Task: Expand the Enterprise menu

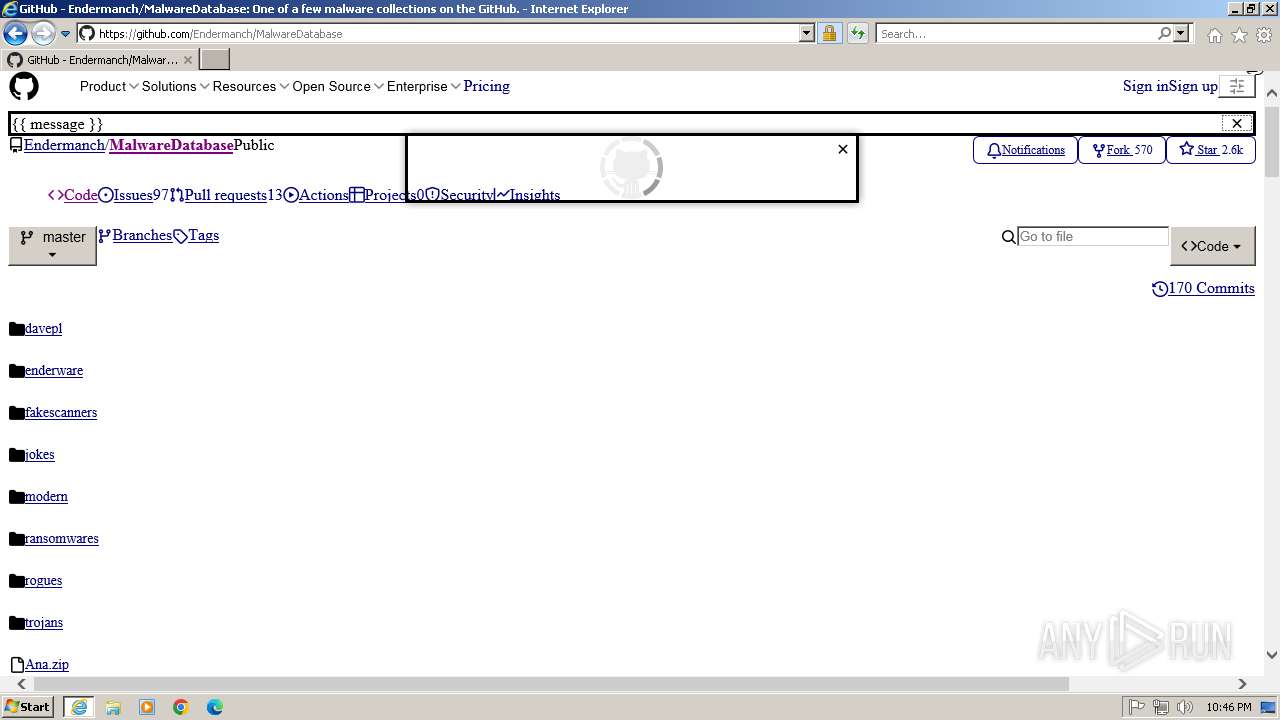Action: pos(423,86)
